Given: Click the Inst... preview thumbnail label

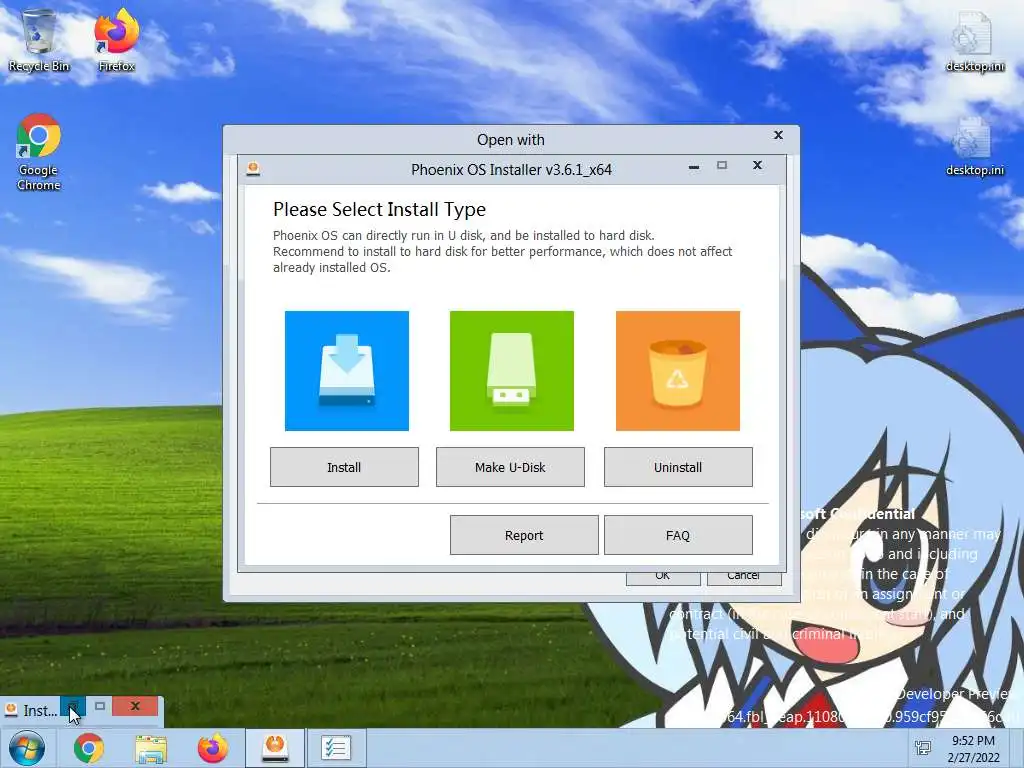Looking at the screenshot, I should (40, 711).
